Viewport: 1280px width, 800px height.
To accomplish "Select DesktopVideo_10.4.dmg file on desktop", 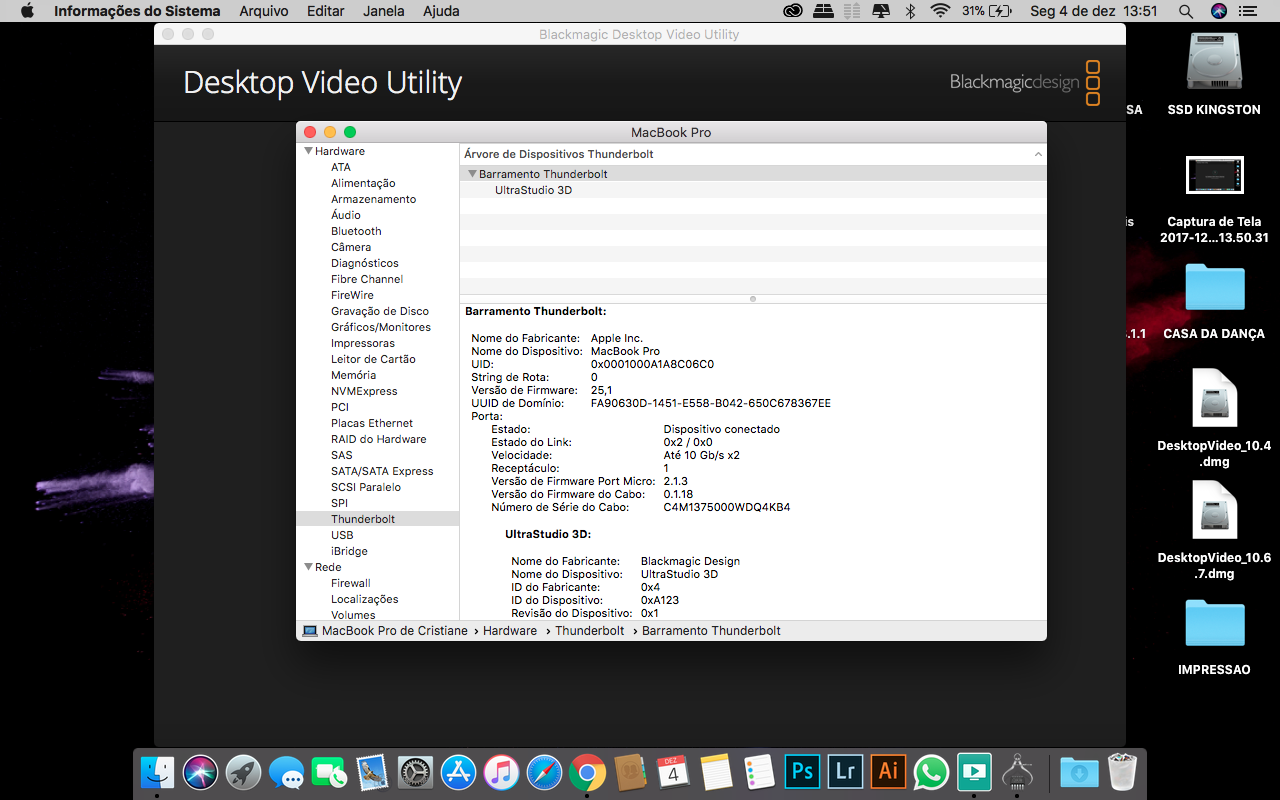I will [x=1214, y=418].
